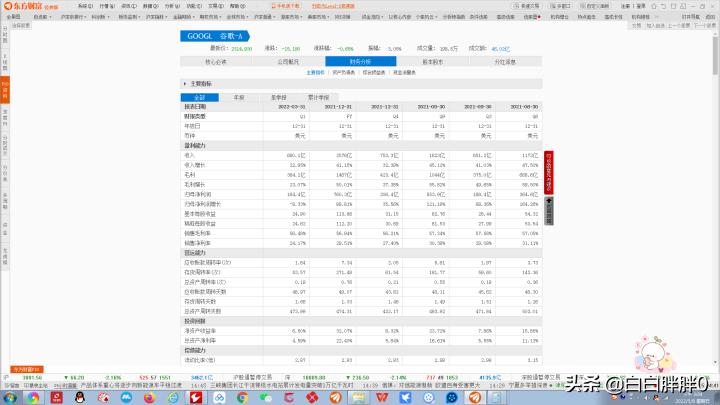Click the 2022-03-31 column header
The width and height of the screenshot is (720, 405).
pyautogui.click(x=292, y=107)
